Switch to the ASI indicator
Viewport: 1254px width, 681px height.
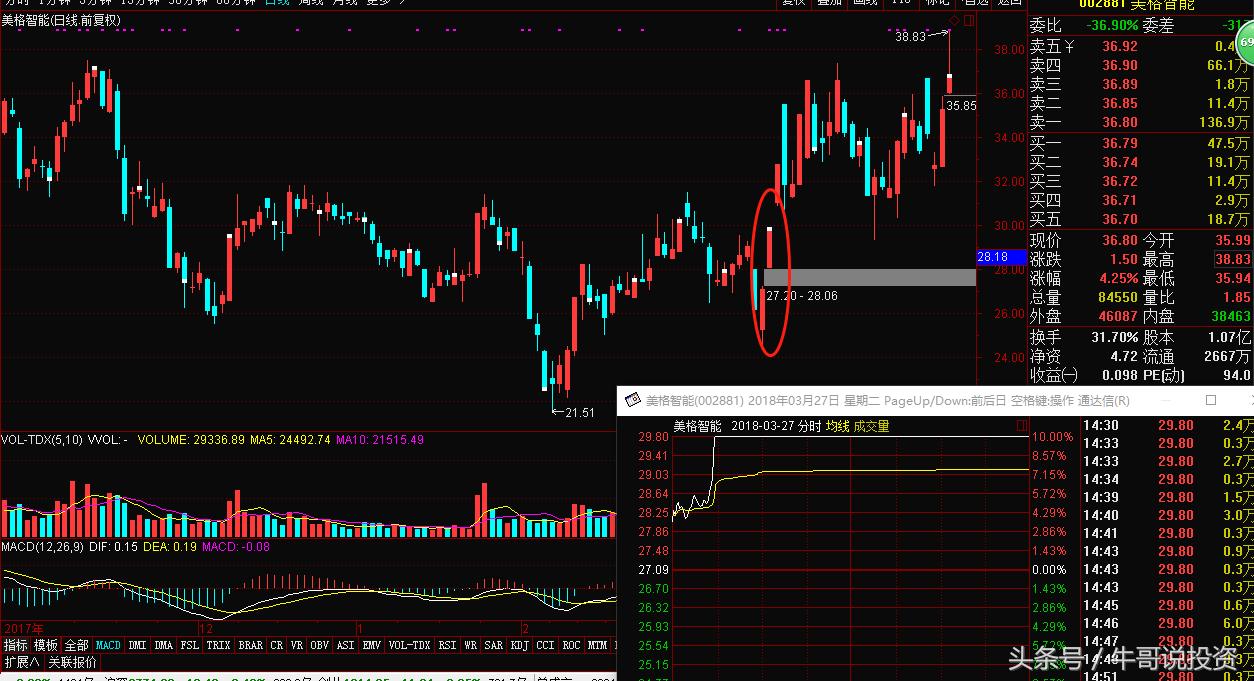(346, 645)
